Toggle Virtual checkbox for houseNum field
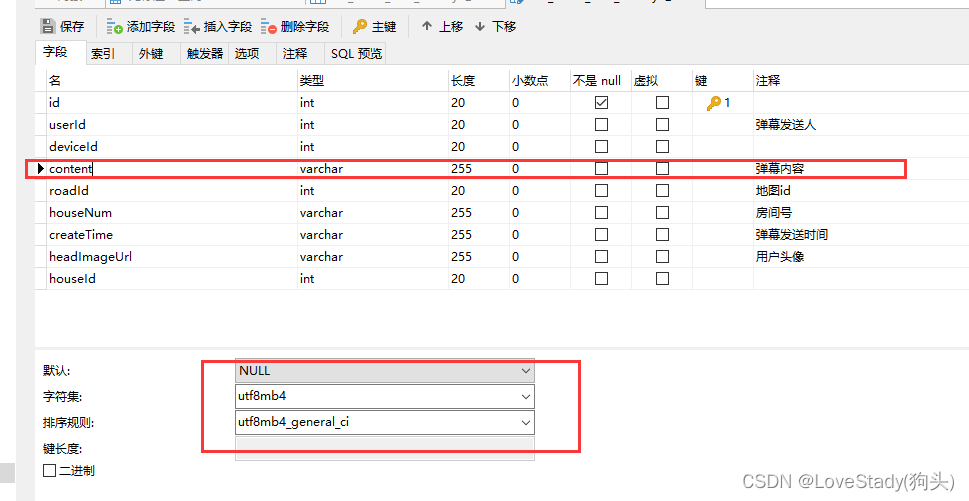This screenshot has width=969, height=501. pos(662,213)
